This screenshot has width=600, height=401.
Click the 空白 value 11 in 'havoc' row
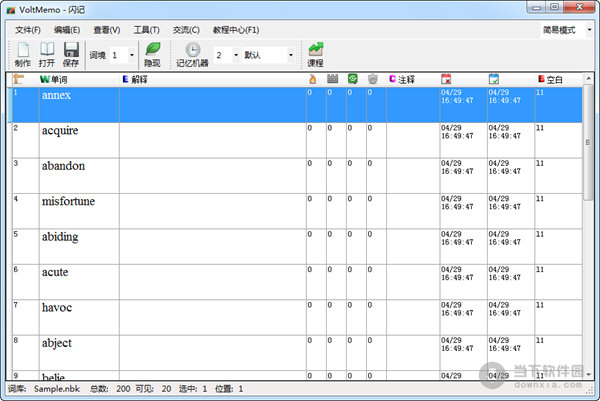pyautogui.click(x=540, y=305)
